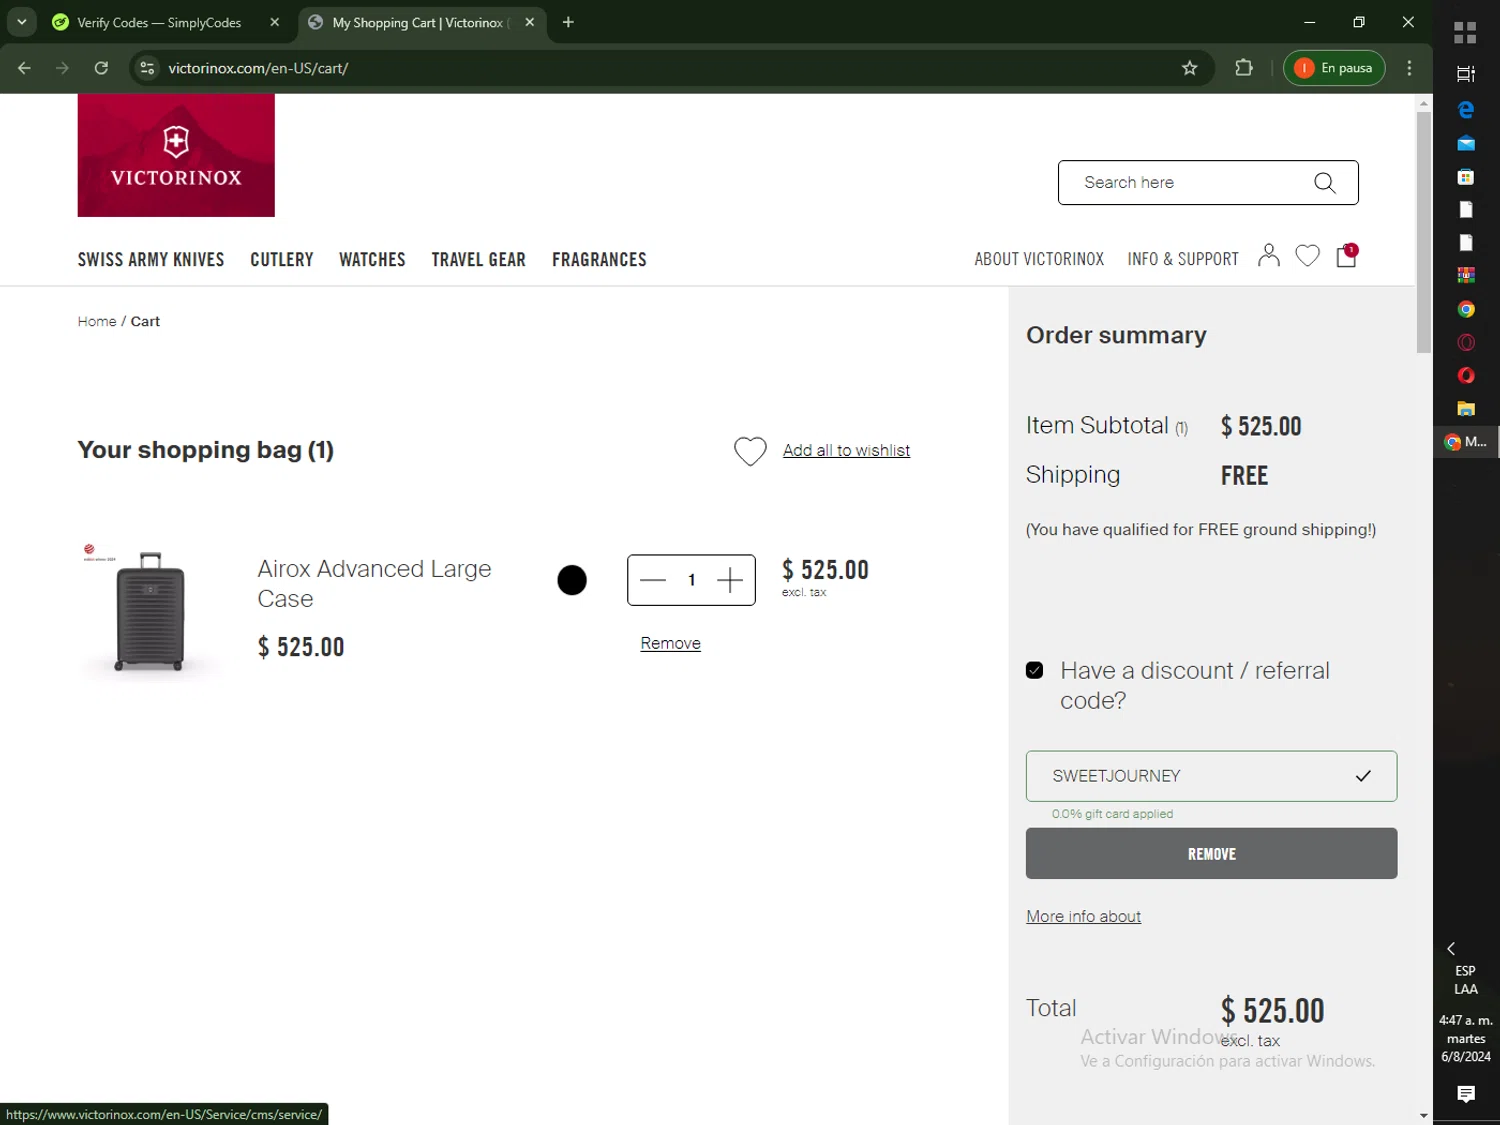Open Travel Gear menu

479,259
